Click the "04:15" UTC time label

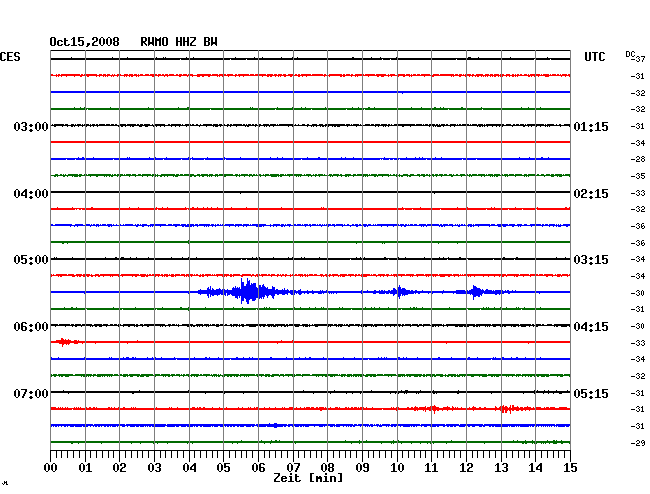pos(591,327)
